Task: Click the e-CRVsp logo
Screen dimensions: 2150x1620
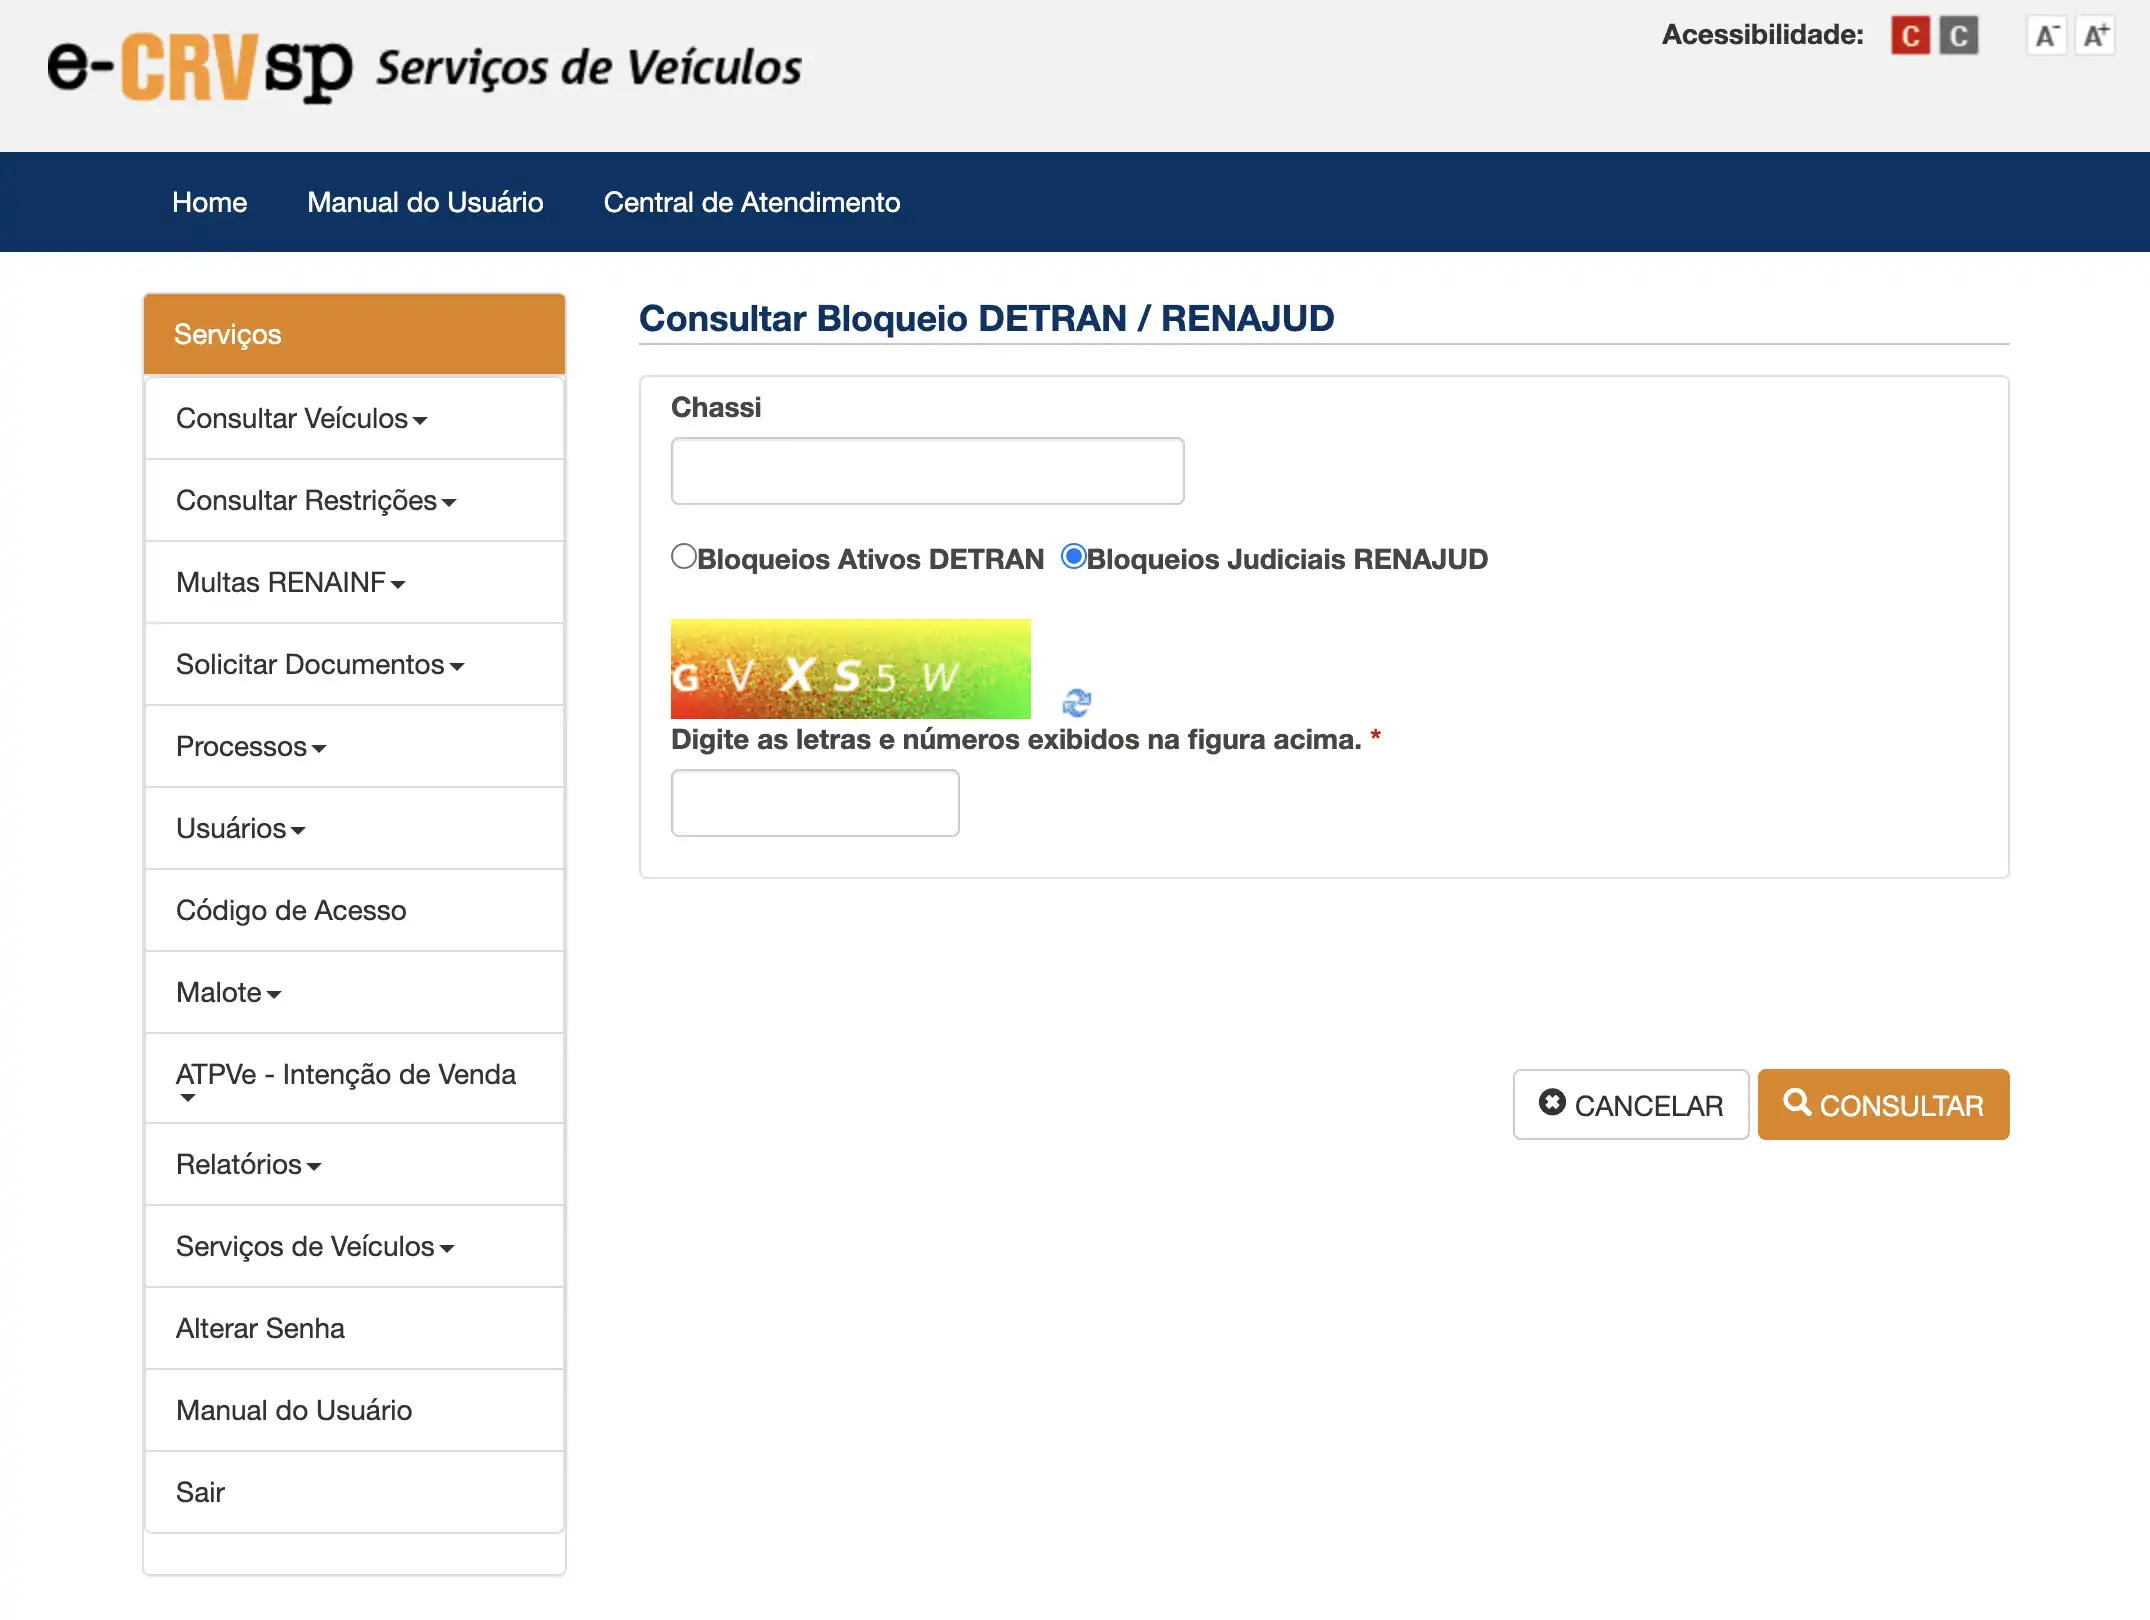Action: pos(200,68)
